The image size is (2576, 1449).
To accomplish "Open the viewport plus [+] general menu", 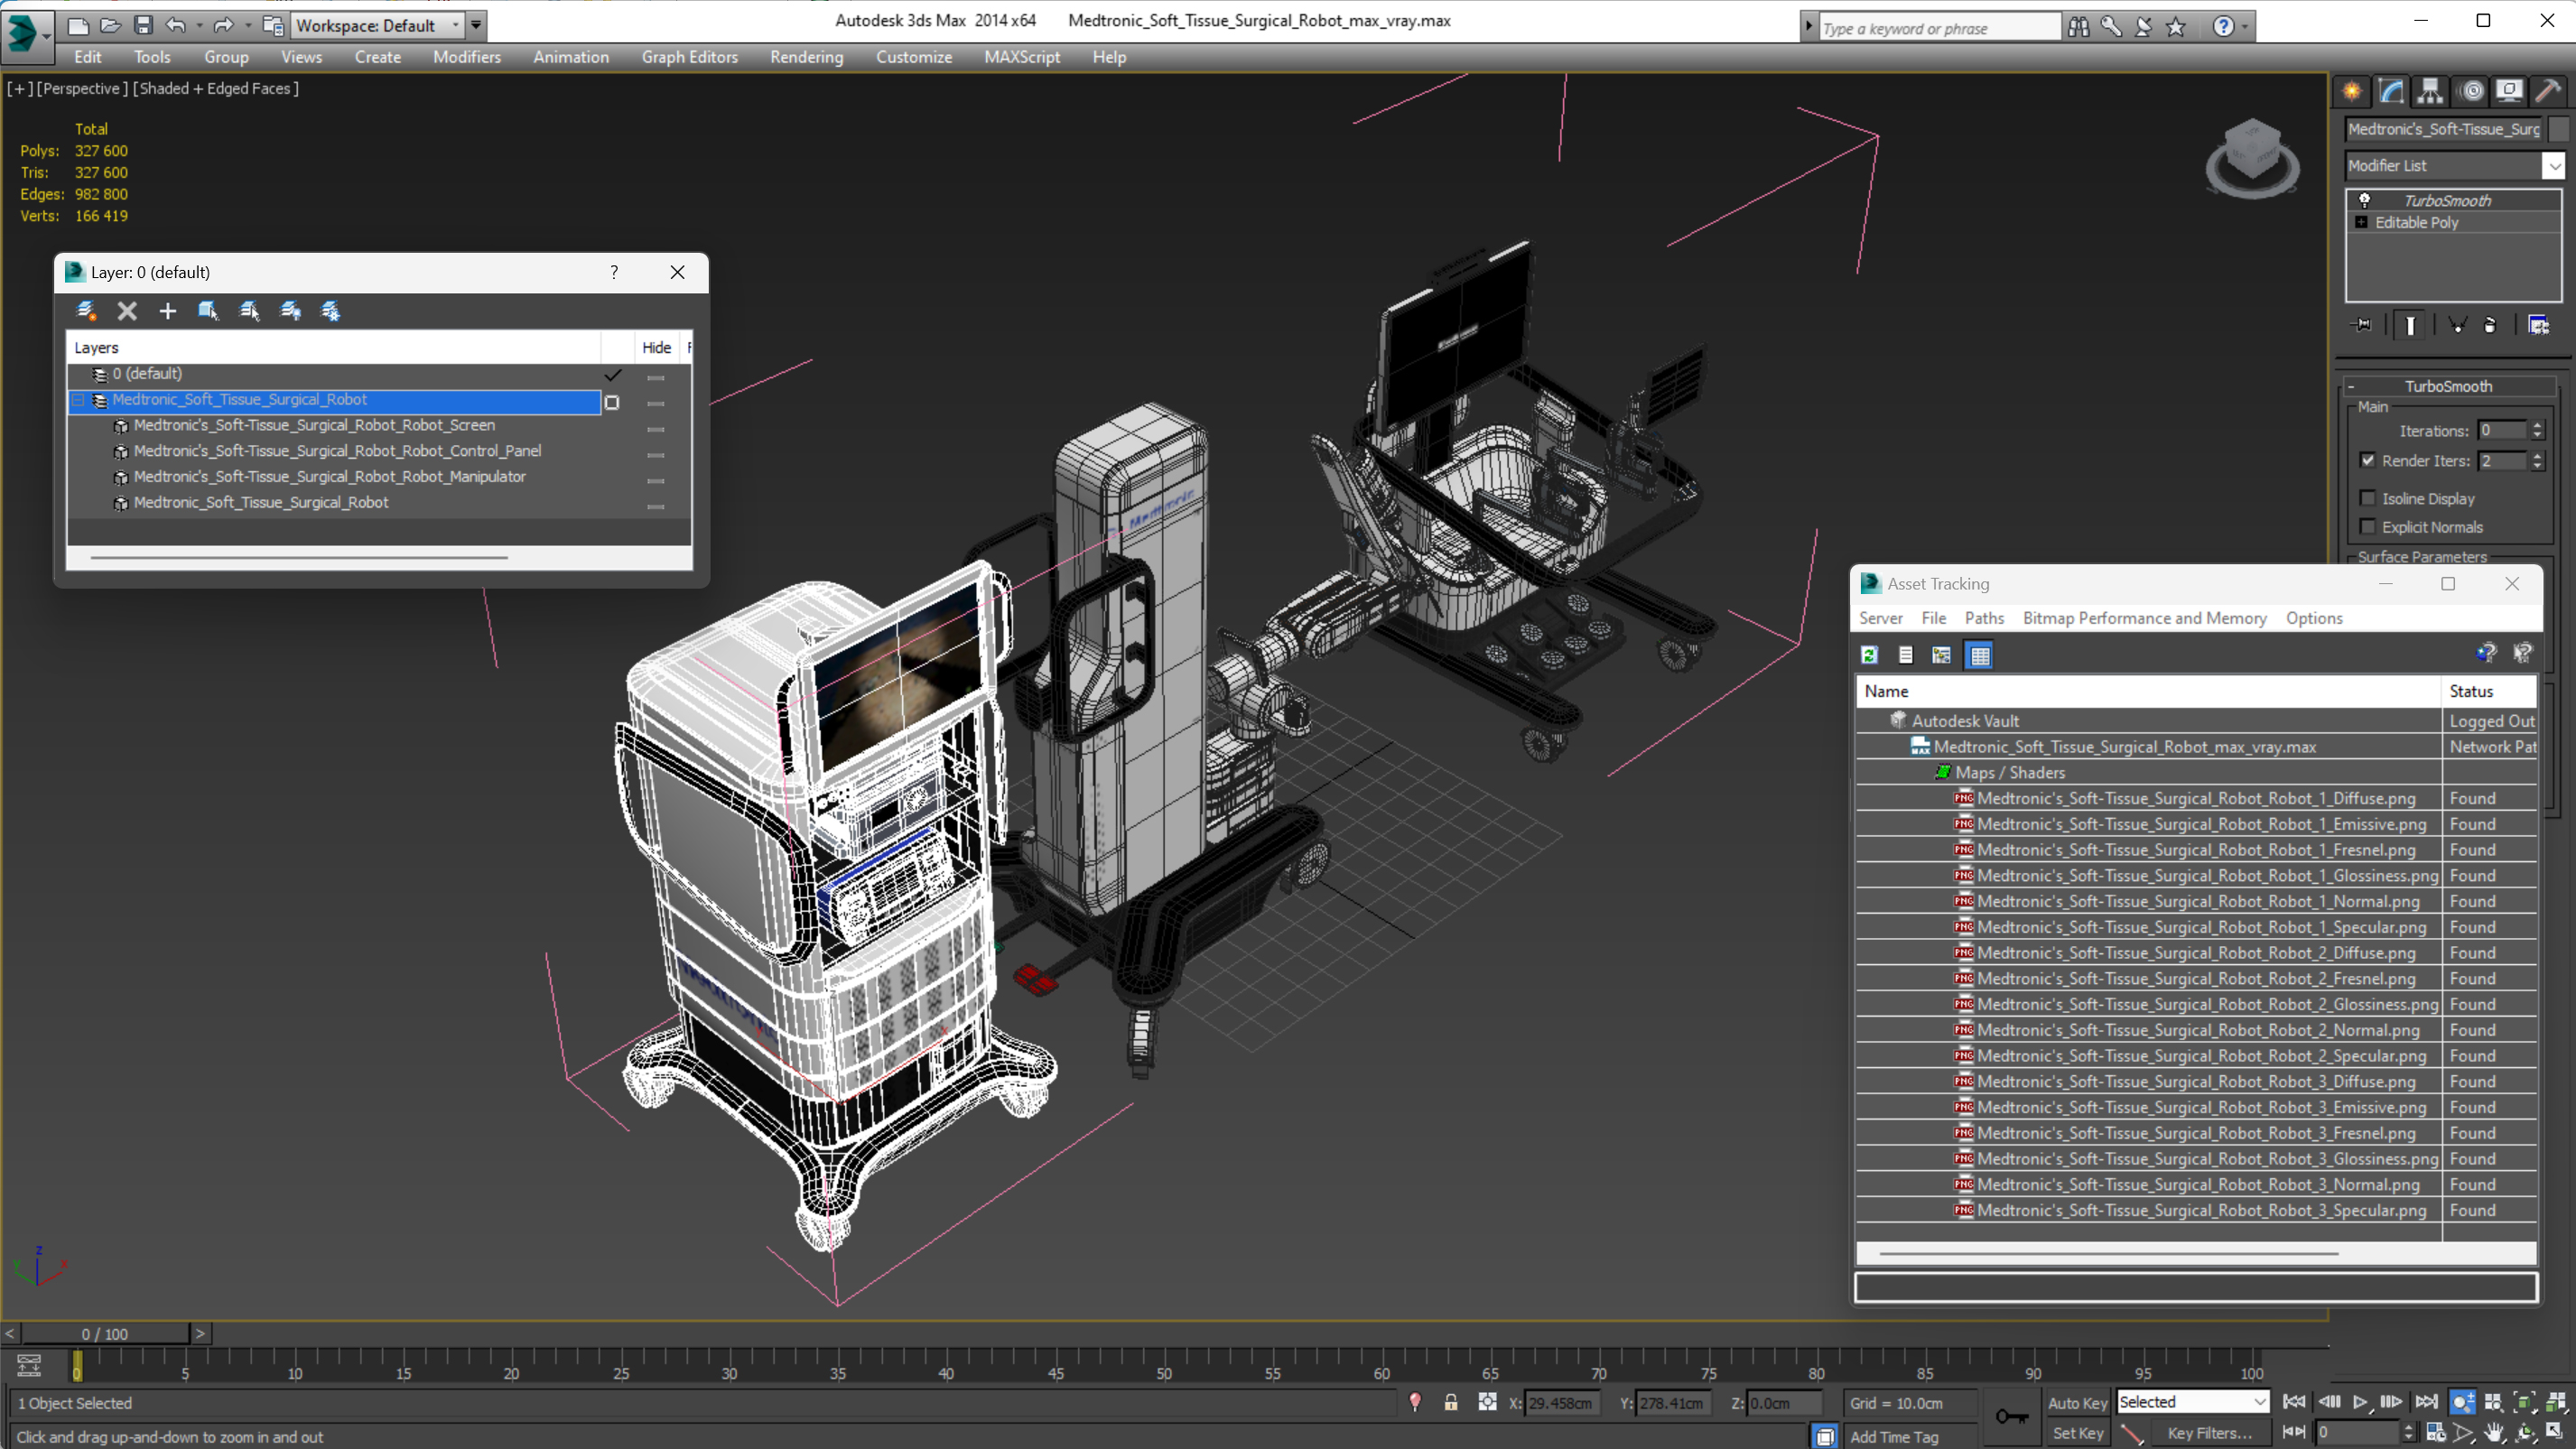I will (19, 88).
